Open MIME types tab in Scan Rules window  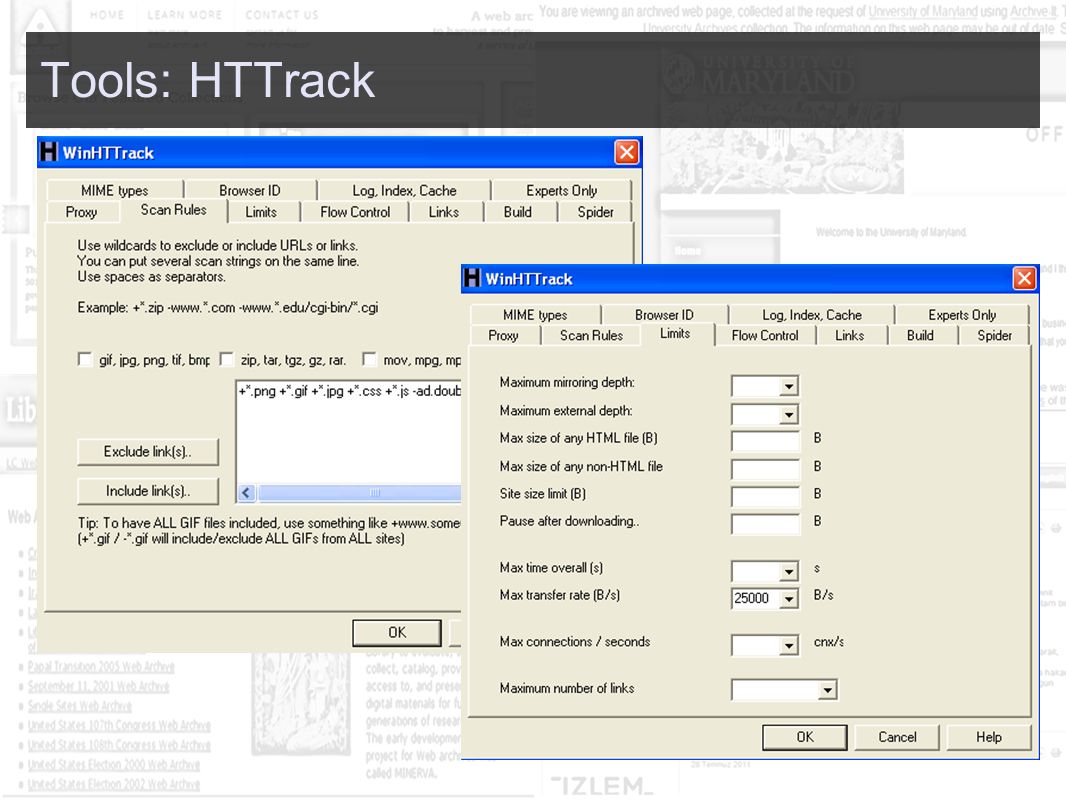point(114,190)
